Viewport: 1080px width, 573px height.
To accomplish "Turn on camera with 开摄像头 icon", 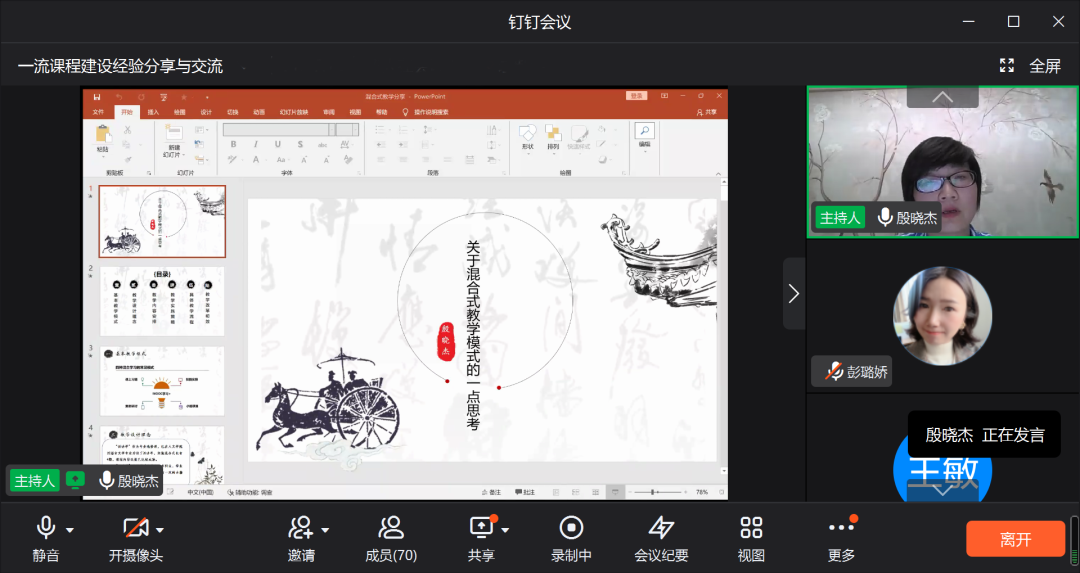I will [135, 528].
